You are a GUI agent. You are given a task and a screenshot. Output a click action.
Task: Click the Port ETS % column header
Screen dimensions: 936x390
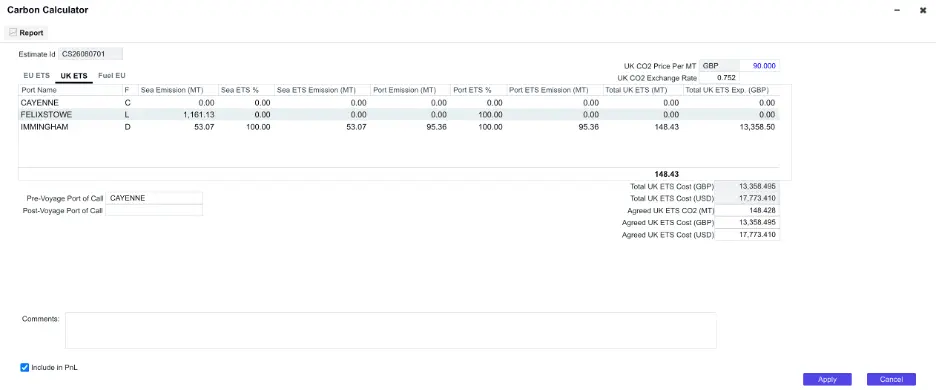coord(479,90)
